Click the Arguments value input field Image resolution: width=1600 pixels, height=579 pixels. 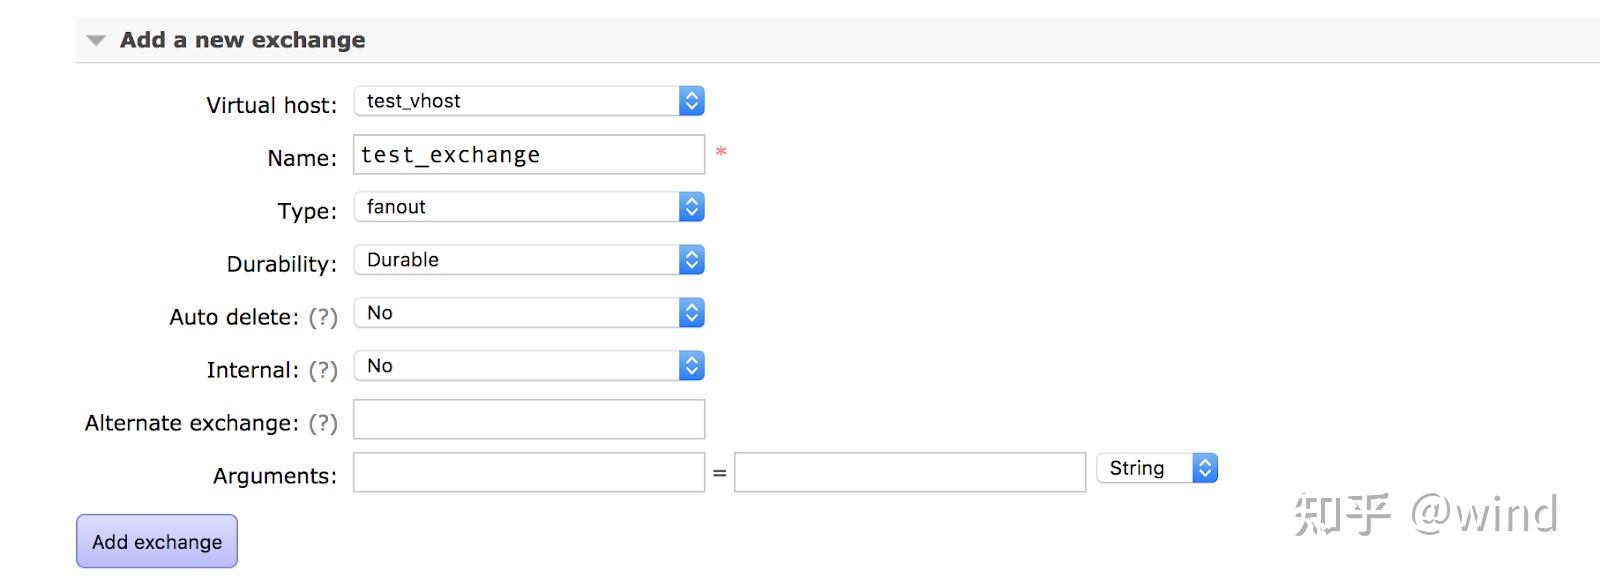(909, 472)
